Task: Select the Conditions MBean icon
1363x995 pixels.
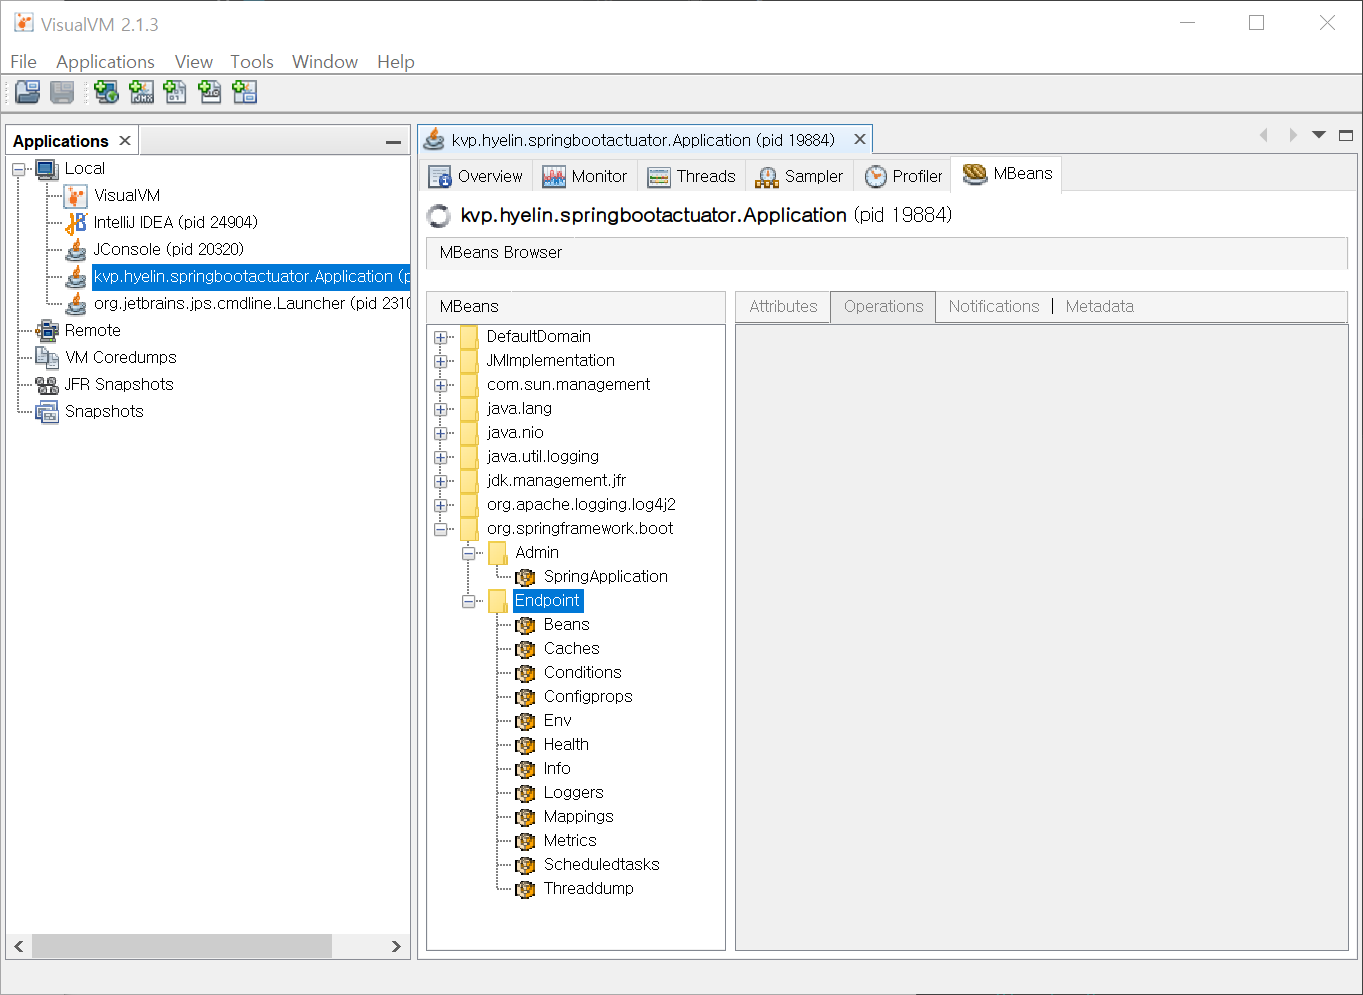Action: (525, 673)
